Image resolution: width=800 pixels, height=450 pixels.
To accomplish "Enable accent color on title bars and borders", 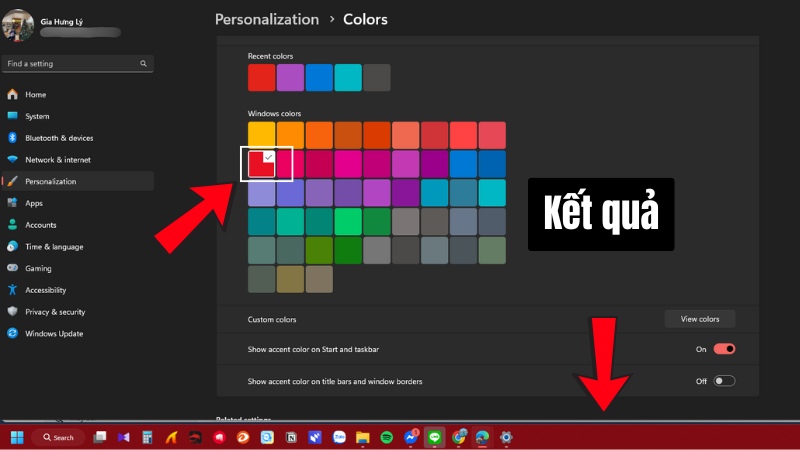I will [x=724, y=381].
